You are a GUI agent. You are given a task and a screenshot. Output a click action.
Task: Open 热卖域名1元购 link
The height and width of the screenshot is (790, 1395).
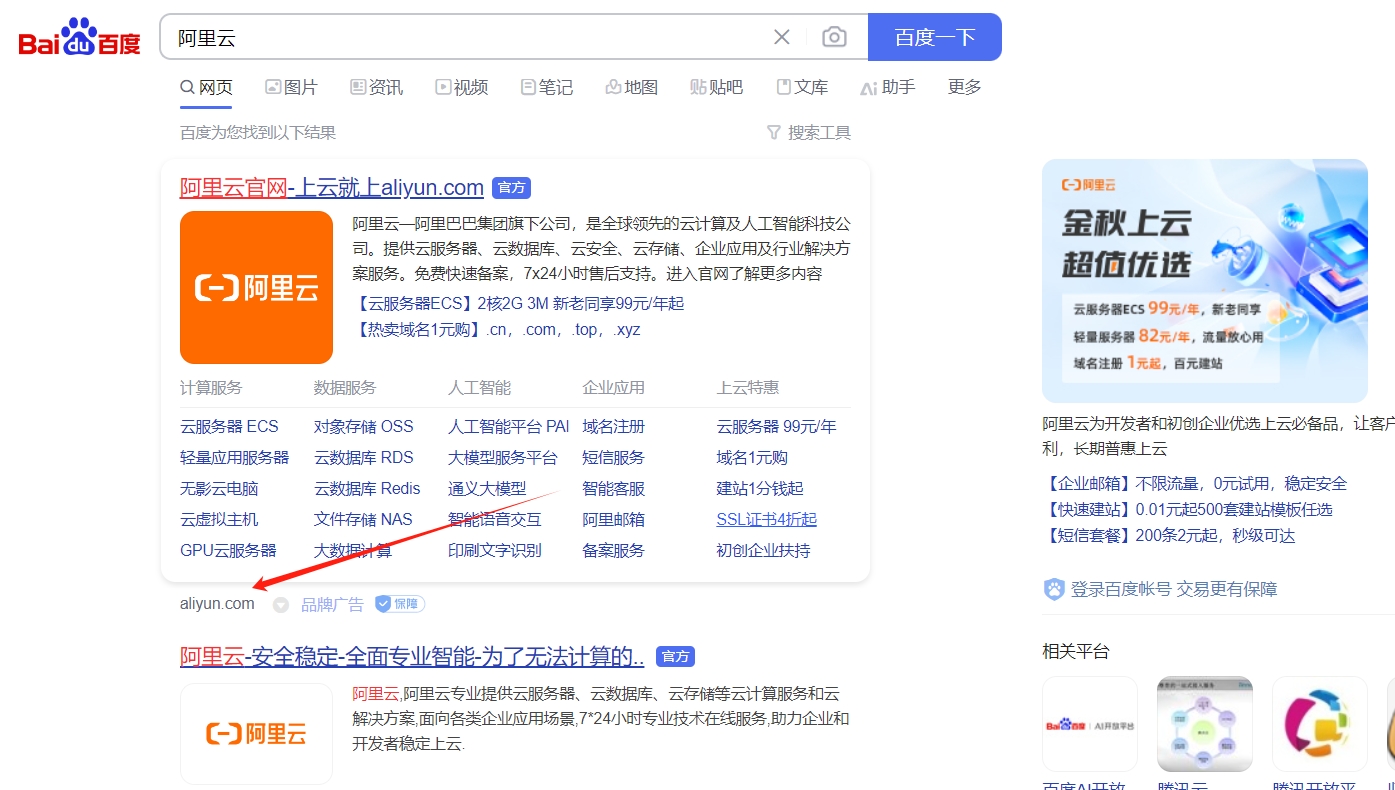(x=497, y=329)
